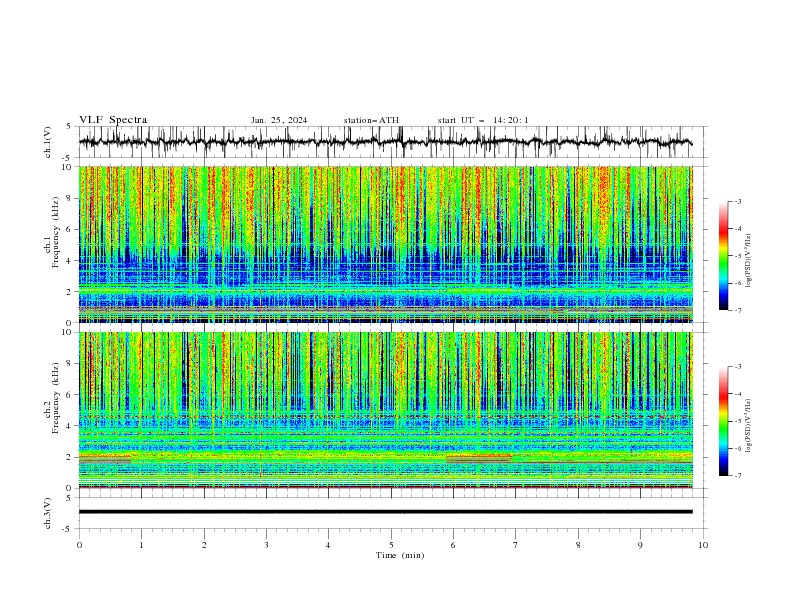Click the date 'Jan. 25, 2024'
The width and height of the screenshot is (792, 612).
pyautogui.click(x=279, y=120)
